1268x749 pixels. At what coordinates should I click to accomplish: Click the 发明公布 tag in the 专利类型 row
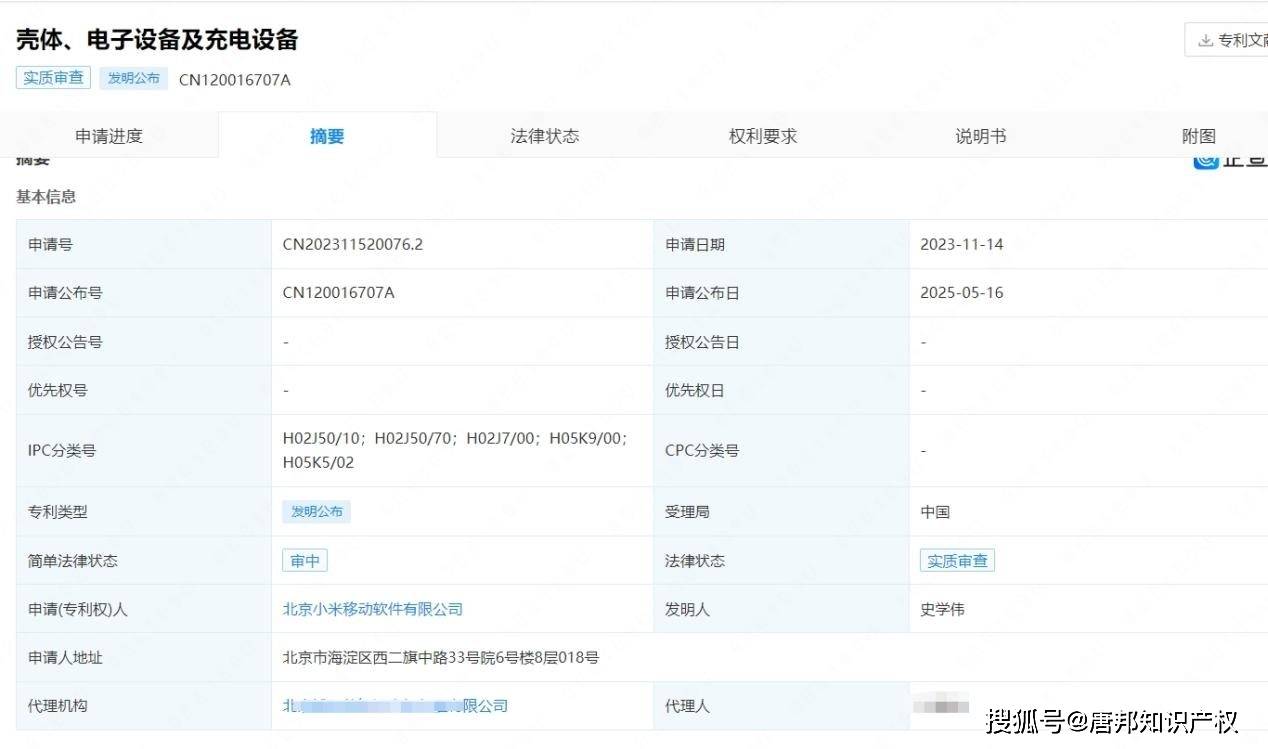click(317, 512)
